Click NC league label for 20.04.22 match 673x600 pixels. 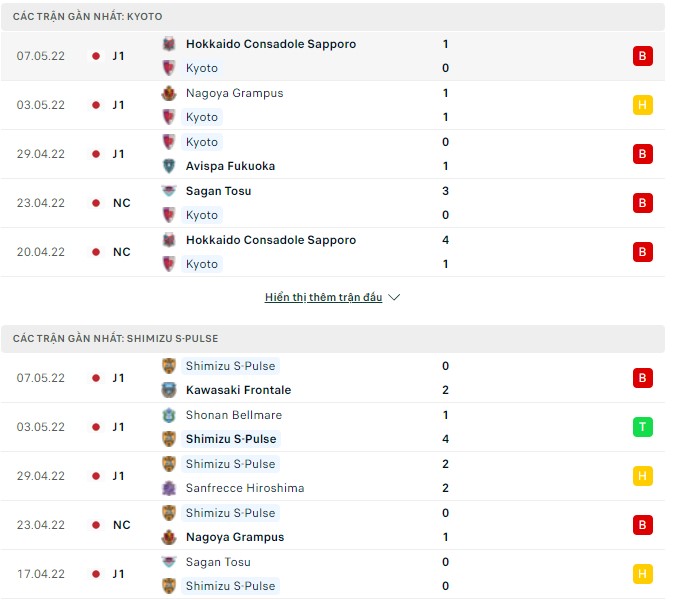tap(121, 252)
